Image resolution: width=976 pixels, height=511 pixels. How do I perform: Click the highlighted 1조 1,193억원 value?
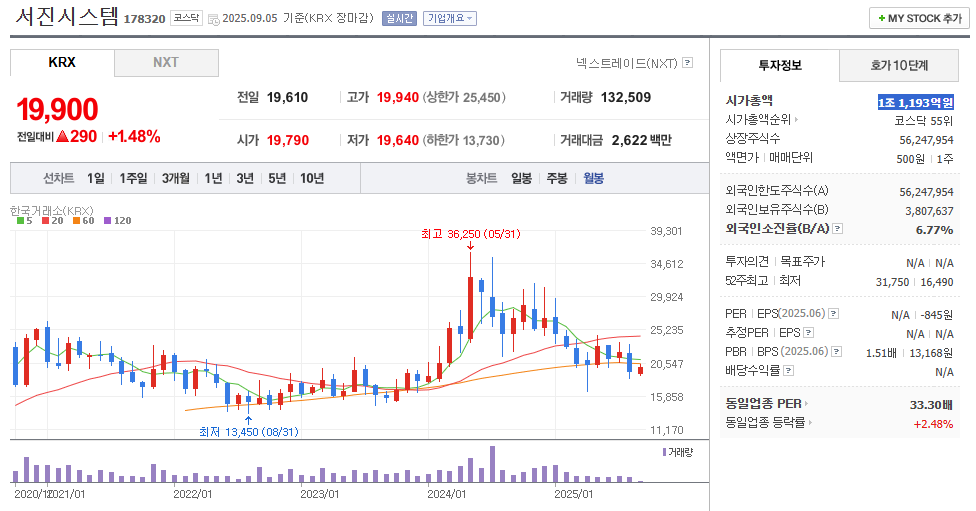pyautogui.click(x=916, y=102)
